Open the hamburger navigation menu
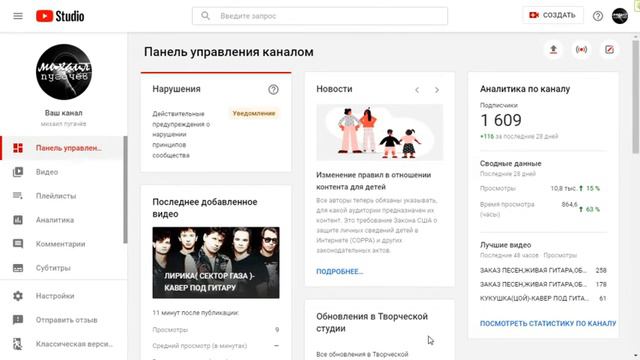The height and width of the screenshot is (360, 640). point(18,16)
